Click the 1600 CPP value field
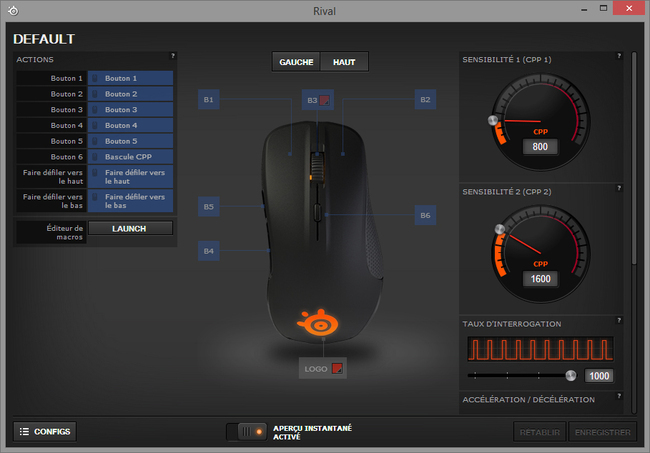The image size is (650, 453). (x=540, y=279)
